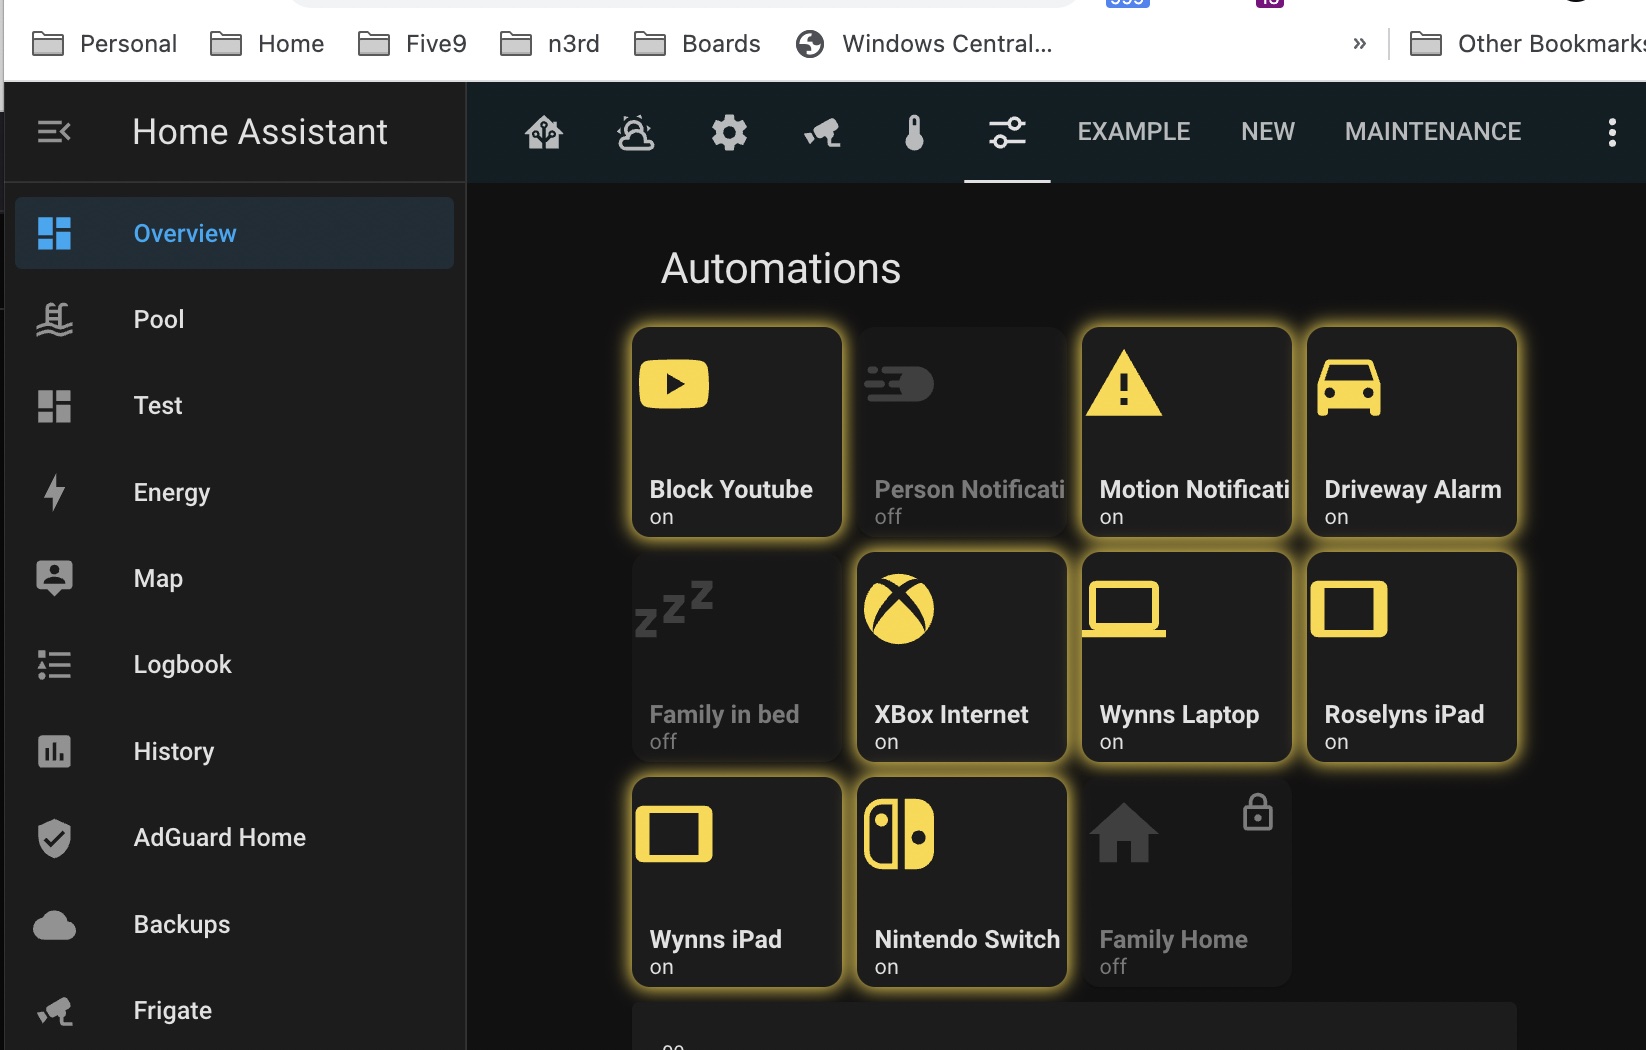Click the Frigate camera icon

pyautogui.click(x=54, y=1011)
